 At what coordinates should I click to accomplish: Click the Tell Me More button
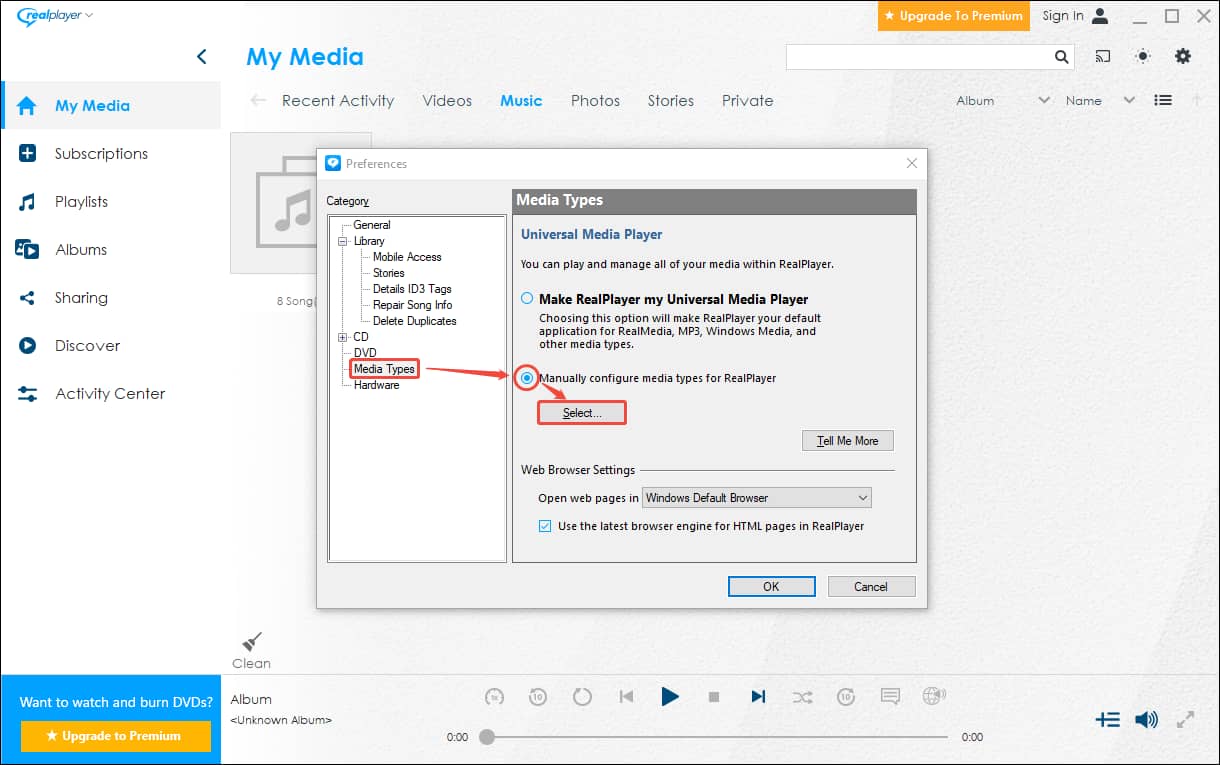point(847,440)
